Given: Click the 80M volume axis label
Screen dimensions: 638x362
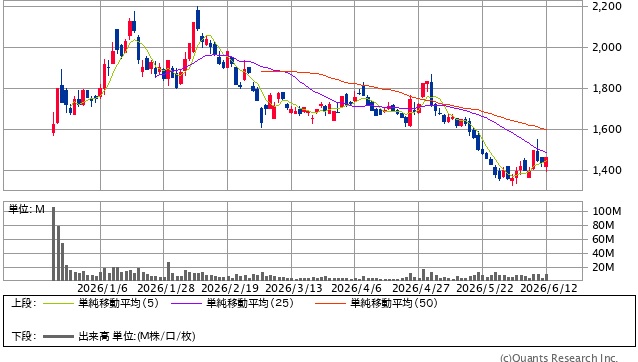Looking at the screenshot, I should tap(603, 225).
